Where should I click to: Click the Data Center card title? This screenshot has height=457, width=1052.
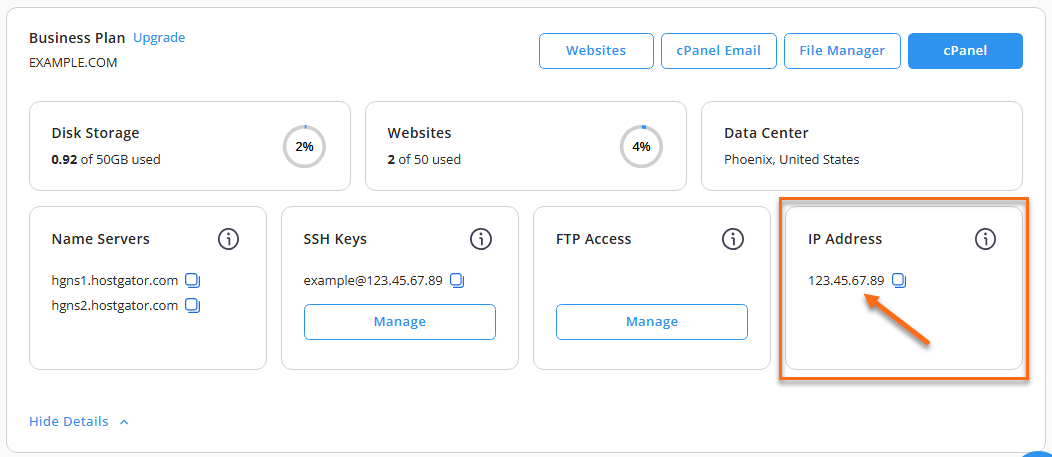pyautogui.click(x=766, y=133)
